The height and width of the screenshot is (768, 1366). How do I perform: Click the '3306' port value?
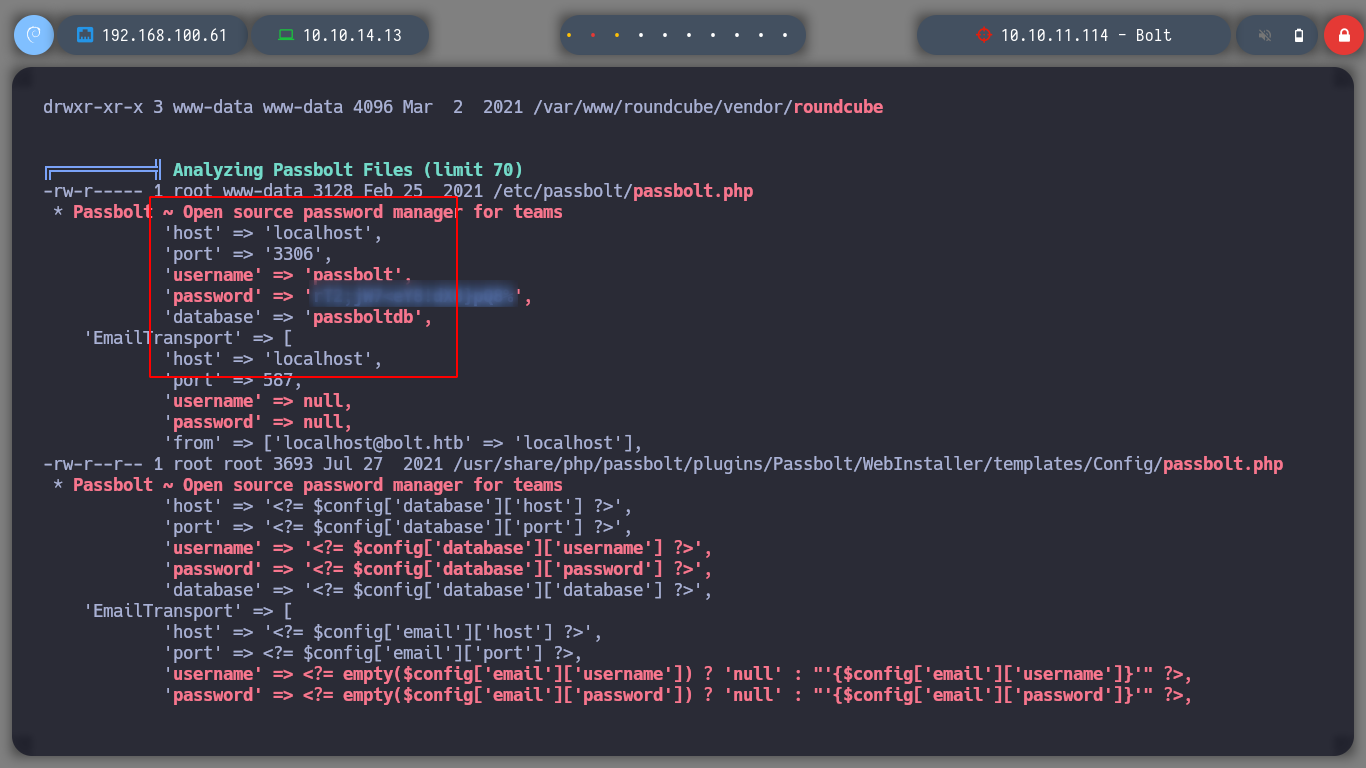[x=293, y=254]
